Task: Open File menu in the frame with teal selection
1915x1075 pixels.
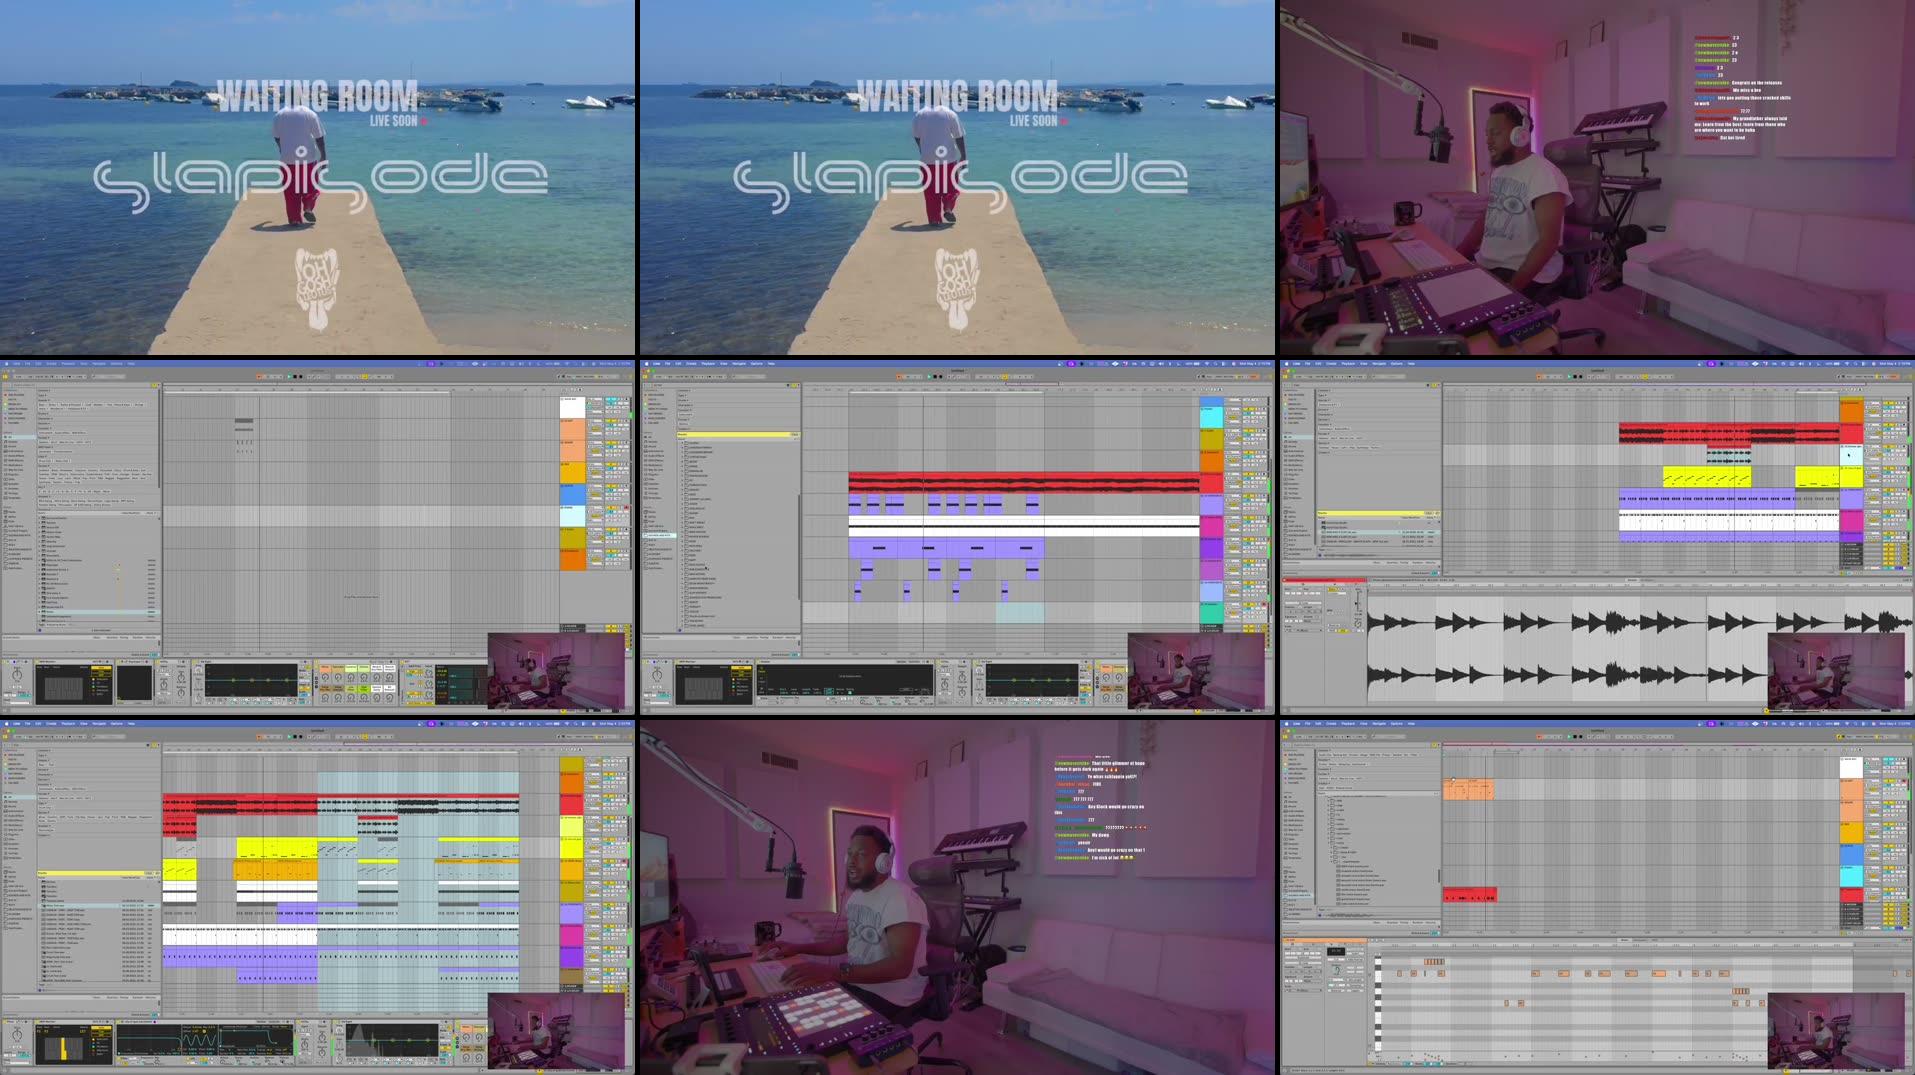Action: pyautogui.click(x=27, y=723)
